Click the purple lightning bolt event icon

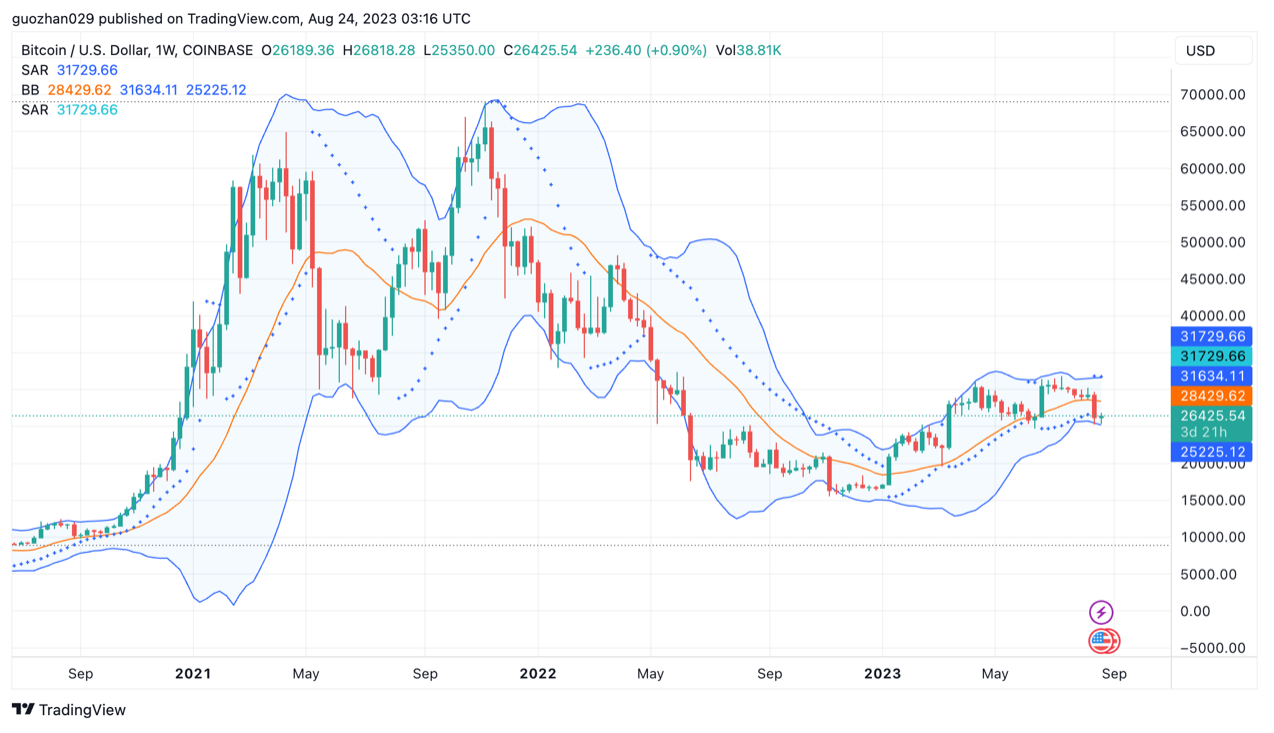pyautogui.click(x=1100, y=612)
